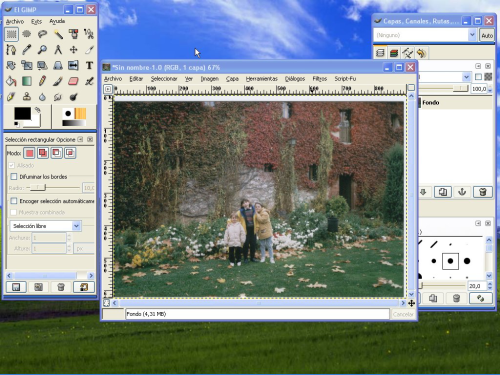Click the Auto button
Image resolution: width=500 pixels, height=375 pixels.
(487, 35)
